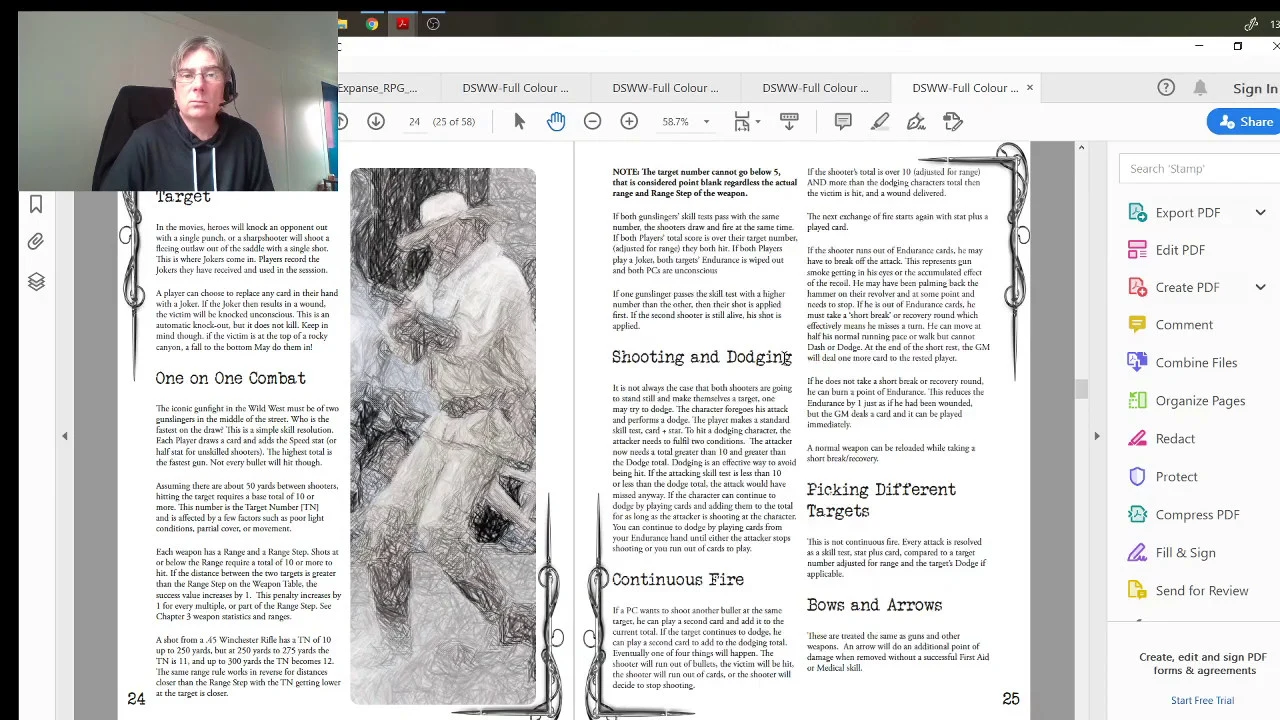Click the fit page view icon
The image size is (1280, 720).
click(742, 122)
